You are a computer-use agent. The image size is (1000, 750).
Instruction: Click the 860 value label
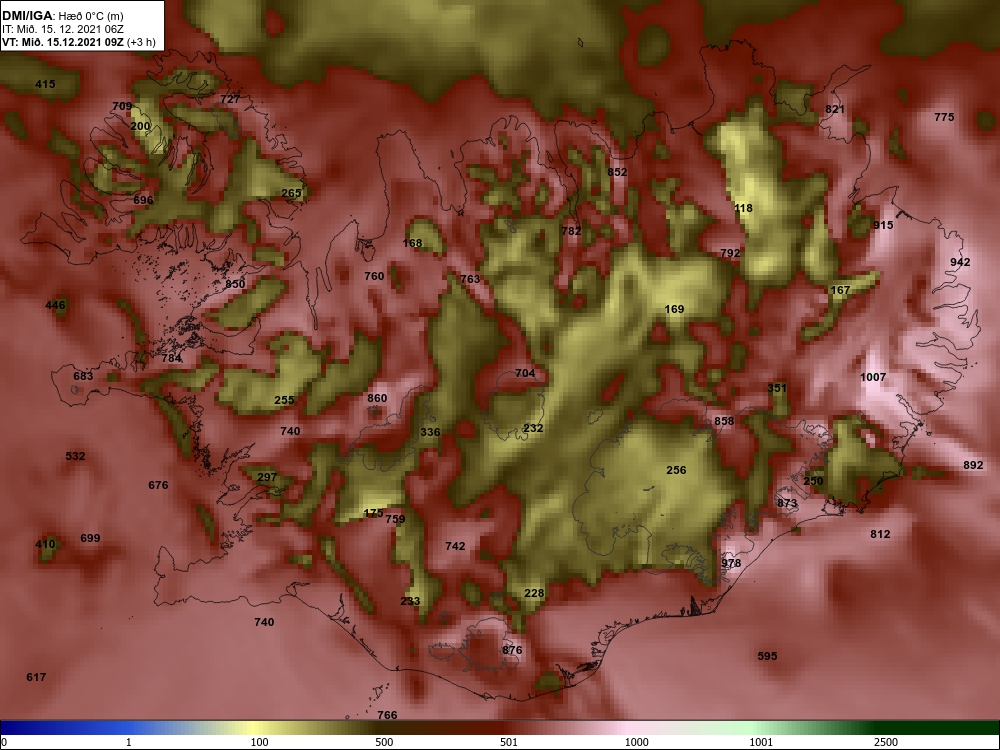[377, 399]
